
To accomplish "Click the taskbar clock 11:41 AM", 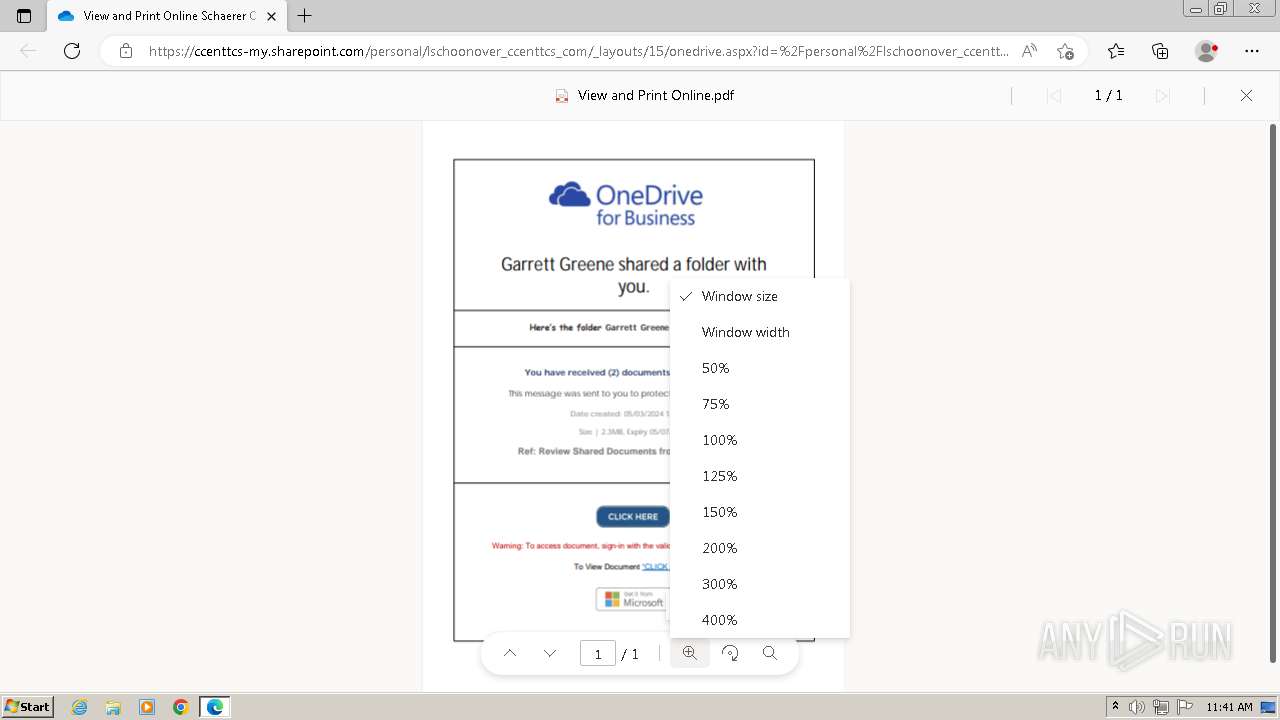I will (x=1229, y=707).
